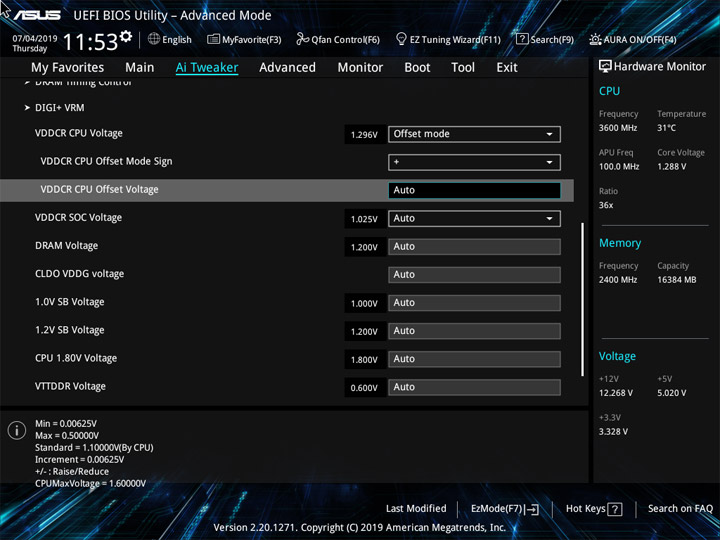Switch to EzMode(F7)
Image resolution: width=720 pixels, height=540 pixels.
coord(505,509)
